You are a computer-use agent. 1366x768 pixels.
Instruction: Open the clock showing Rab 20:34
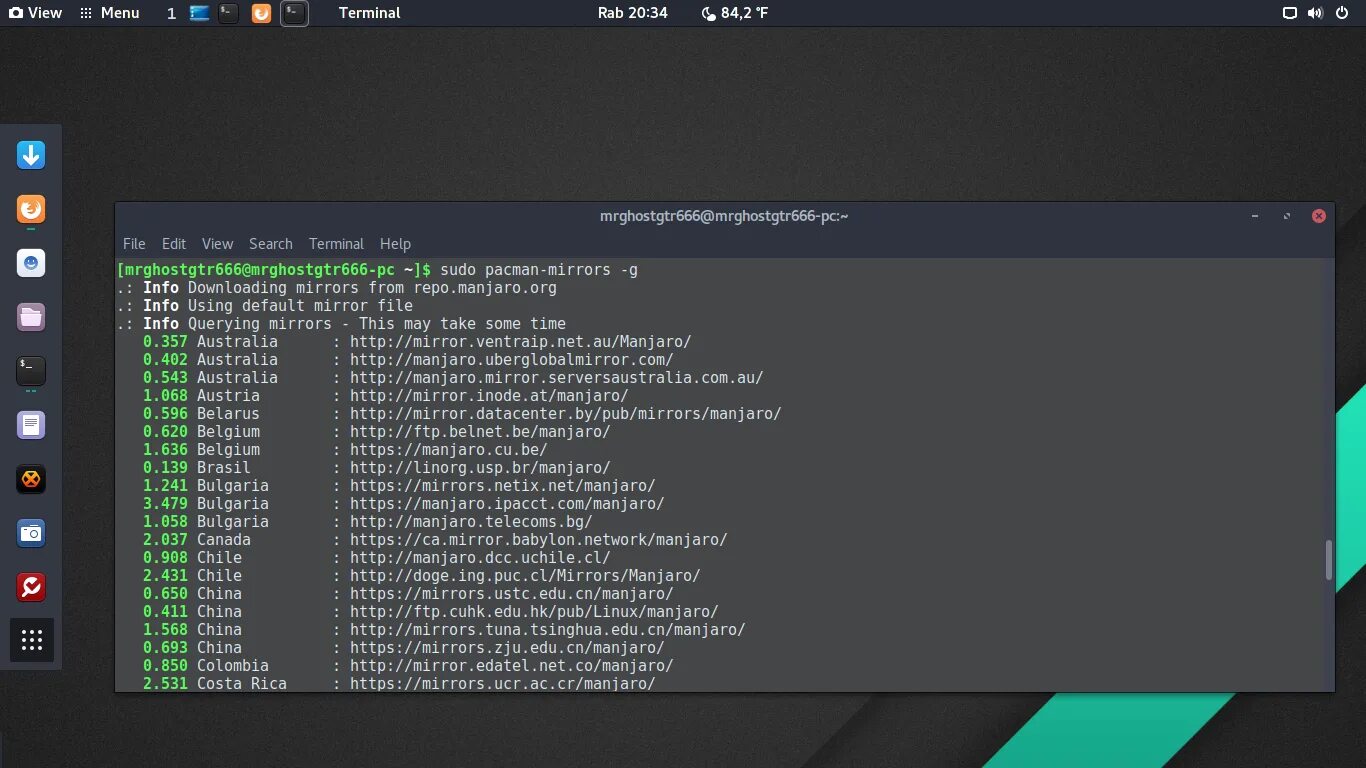point(632,13)
